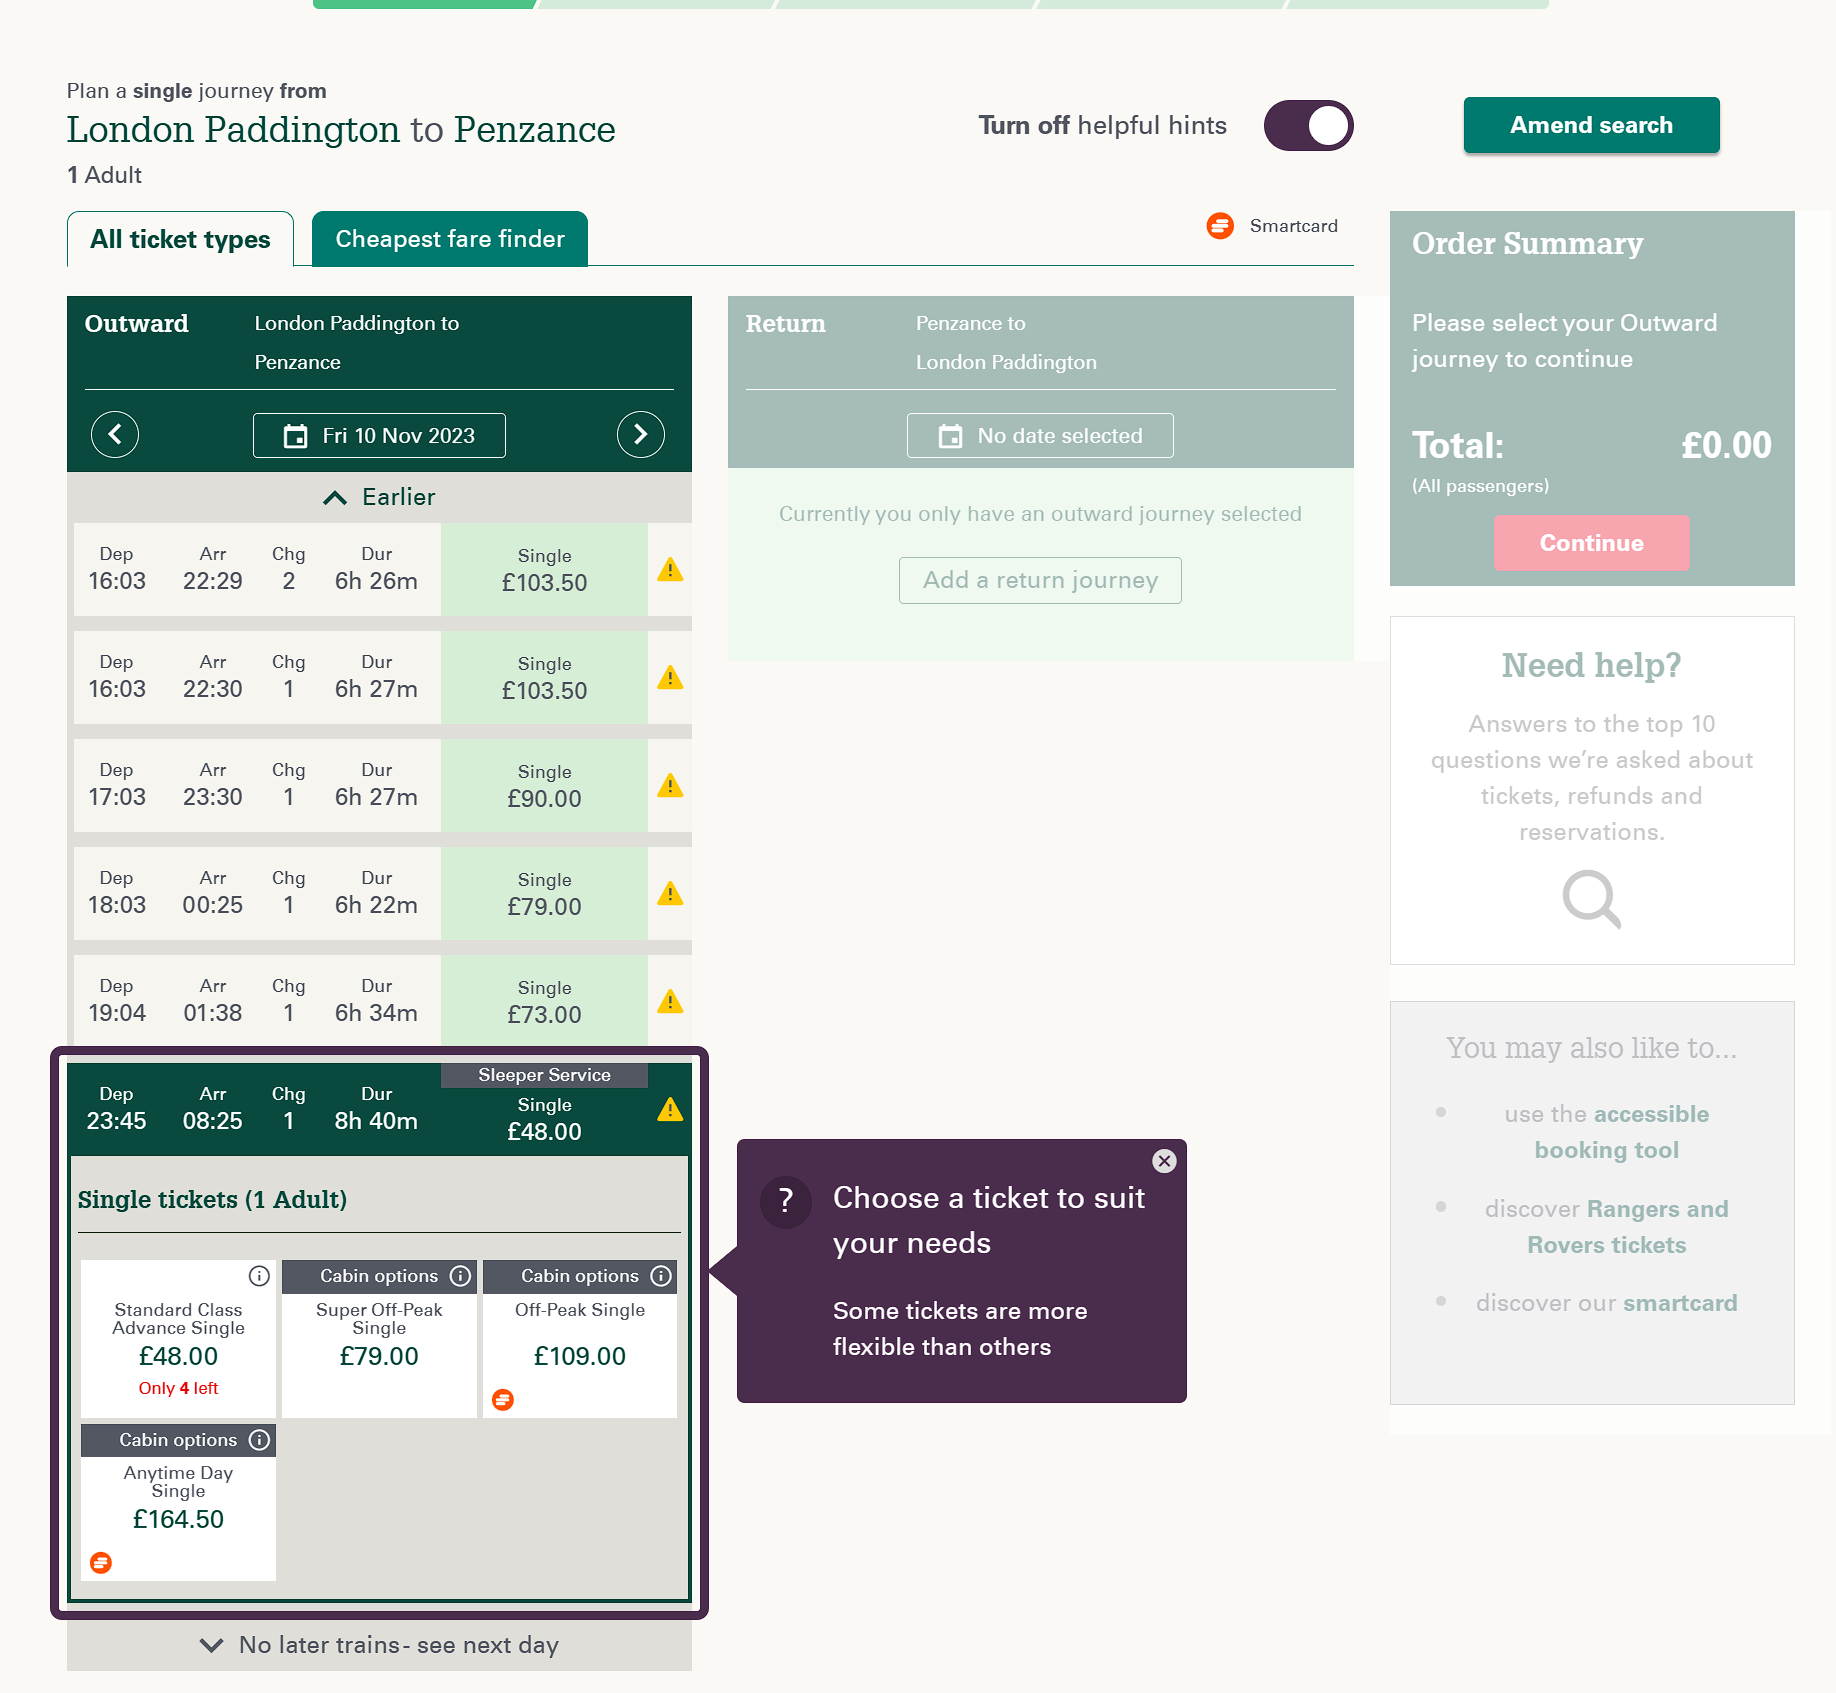Open info icon for Super Off-Peak Single cabin options

[x=460, y=1276]
